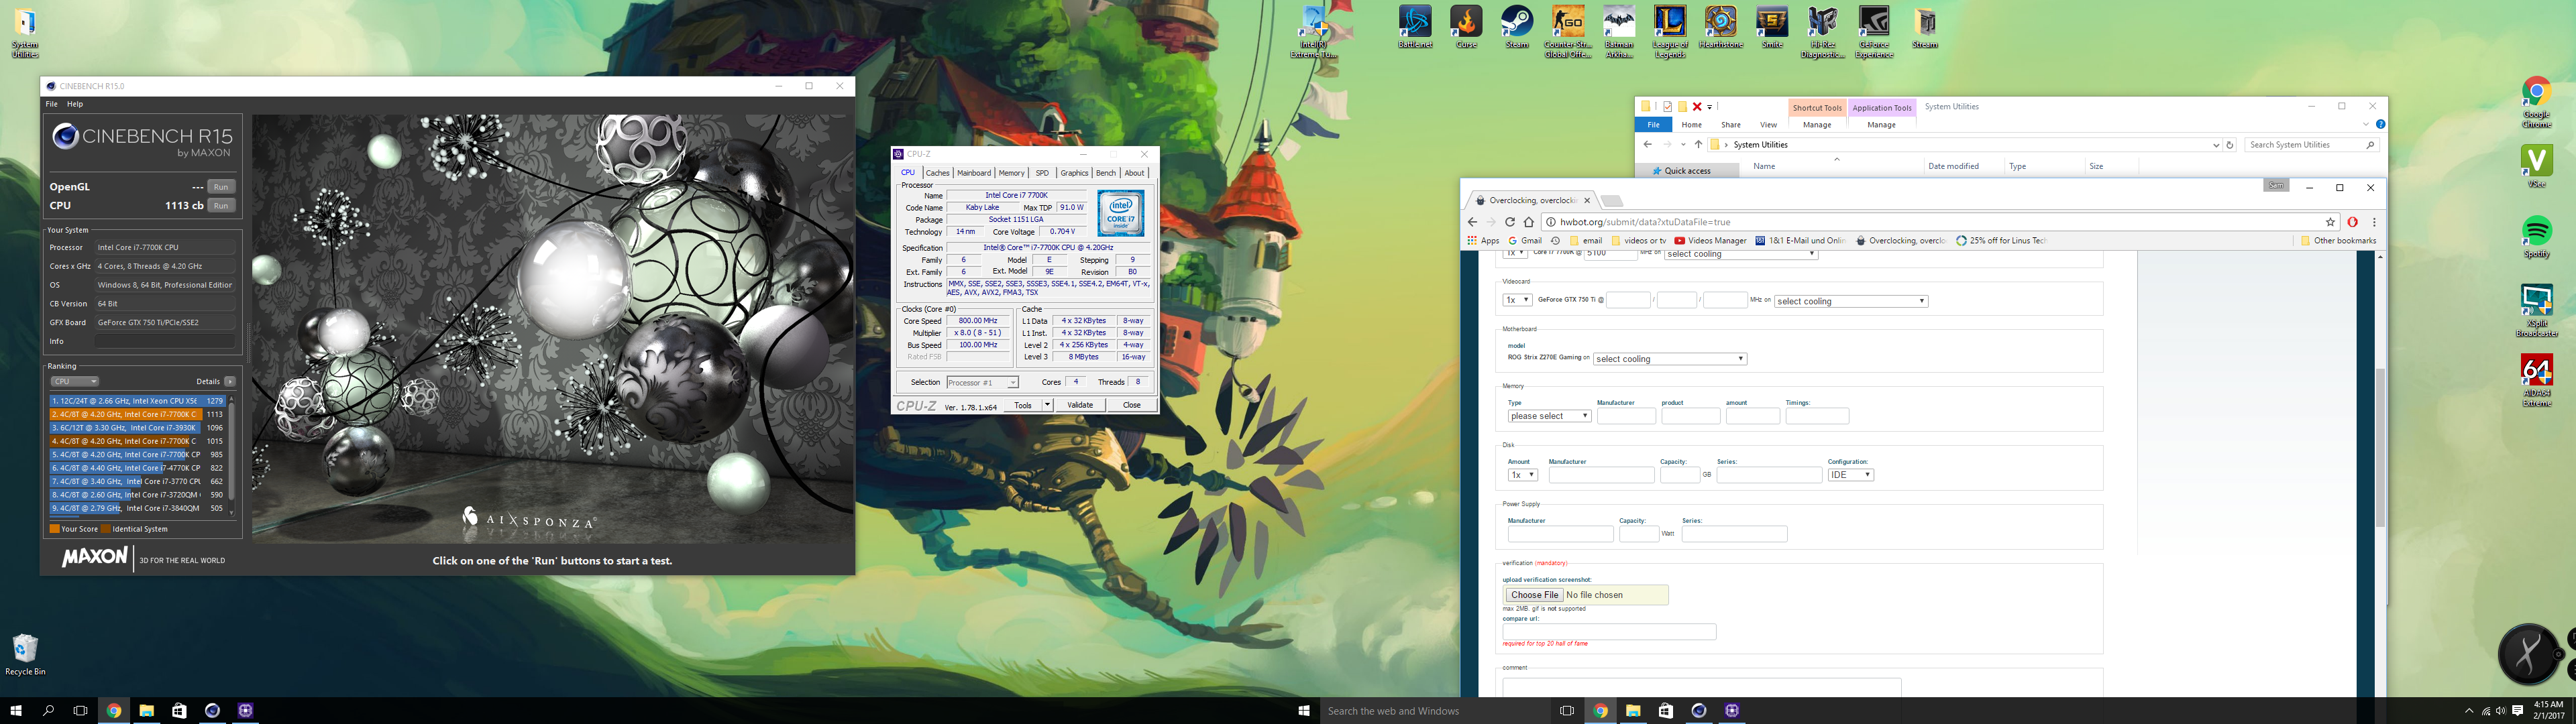Screen dimensions: 2576x724
Task: Select the Batman Arkham desktop shortcut
Action: [1619, 32]
